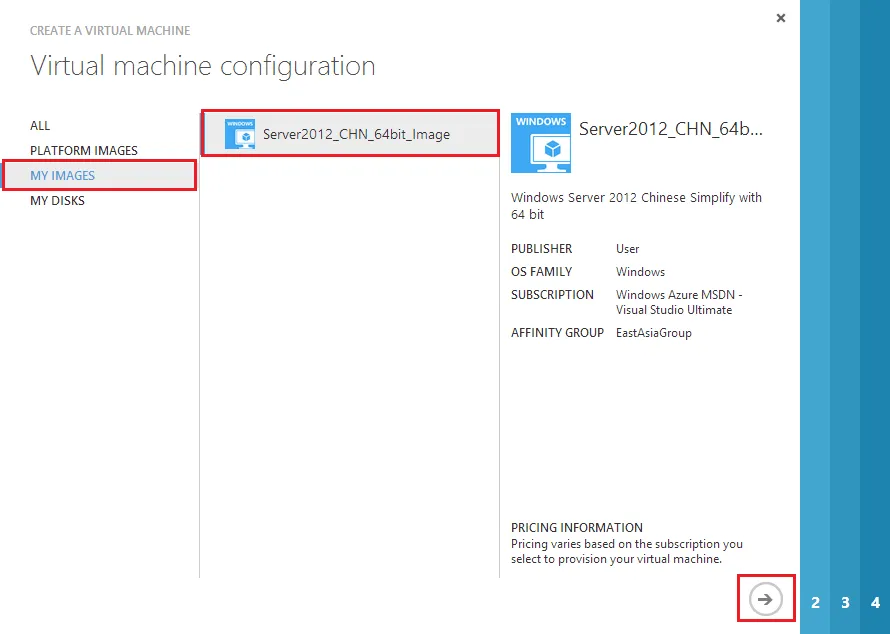
Task: Click the CREATE A VIRTUAL MACHINE label
Action: tap(110, 31)
